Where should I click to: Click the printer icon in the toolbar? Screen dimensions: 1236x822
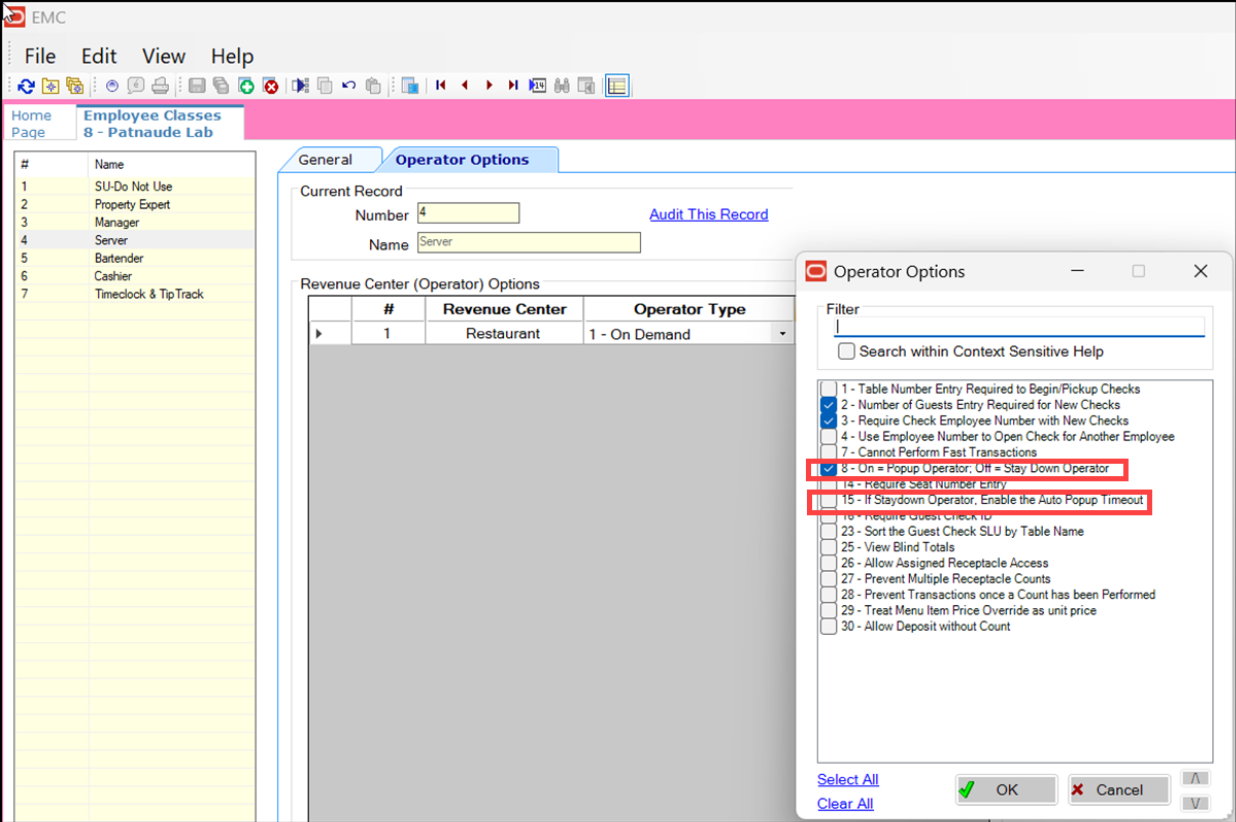tap(160, 86)
